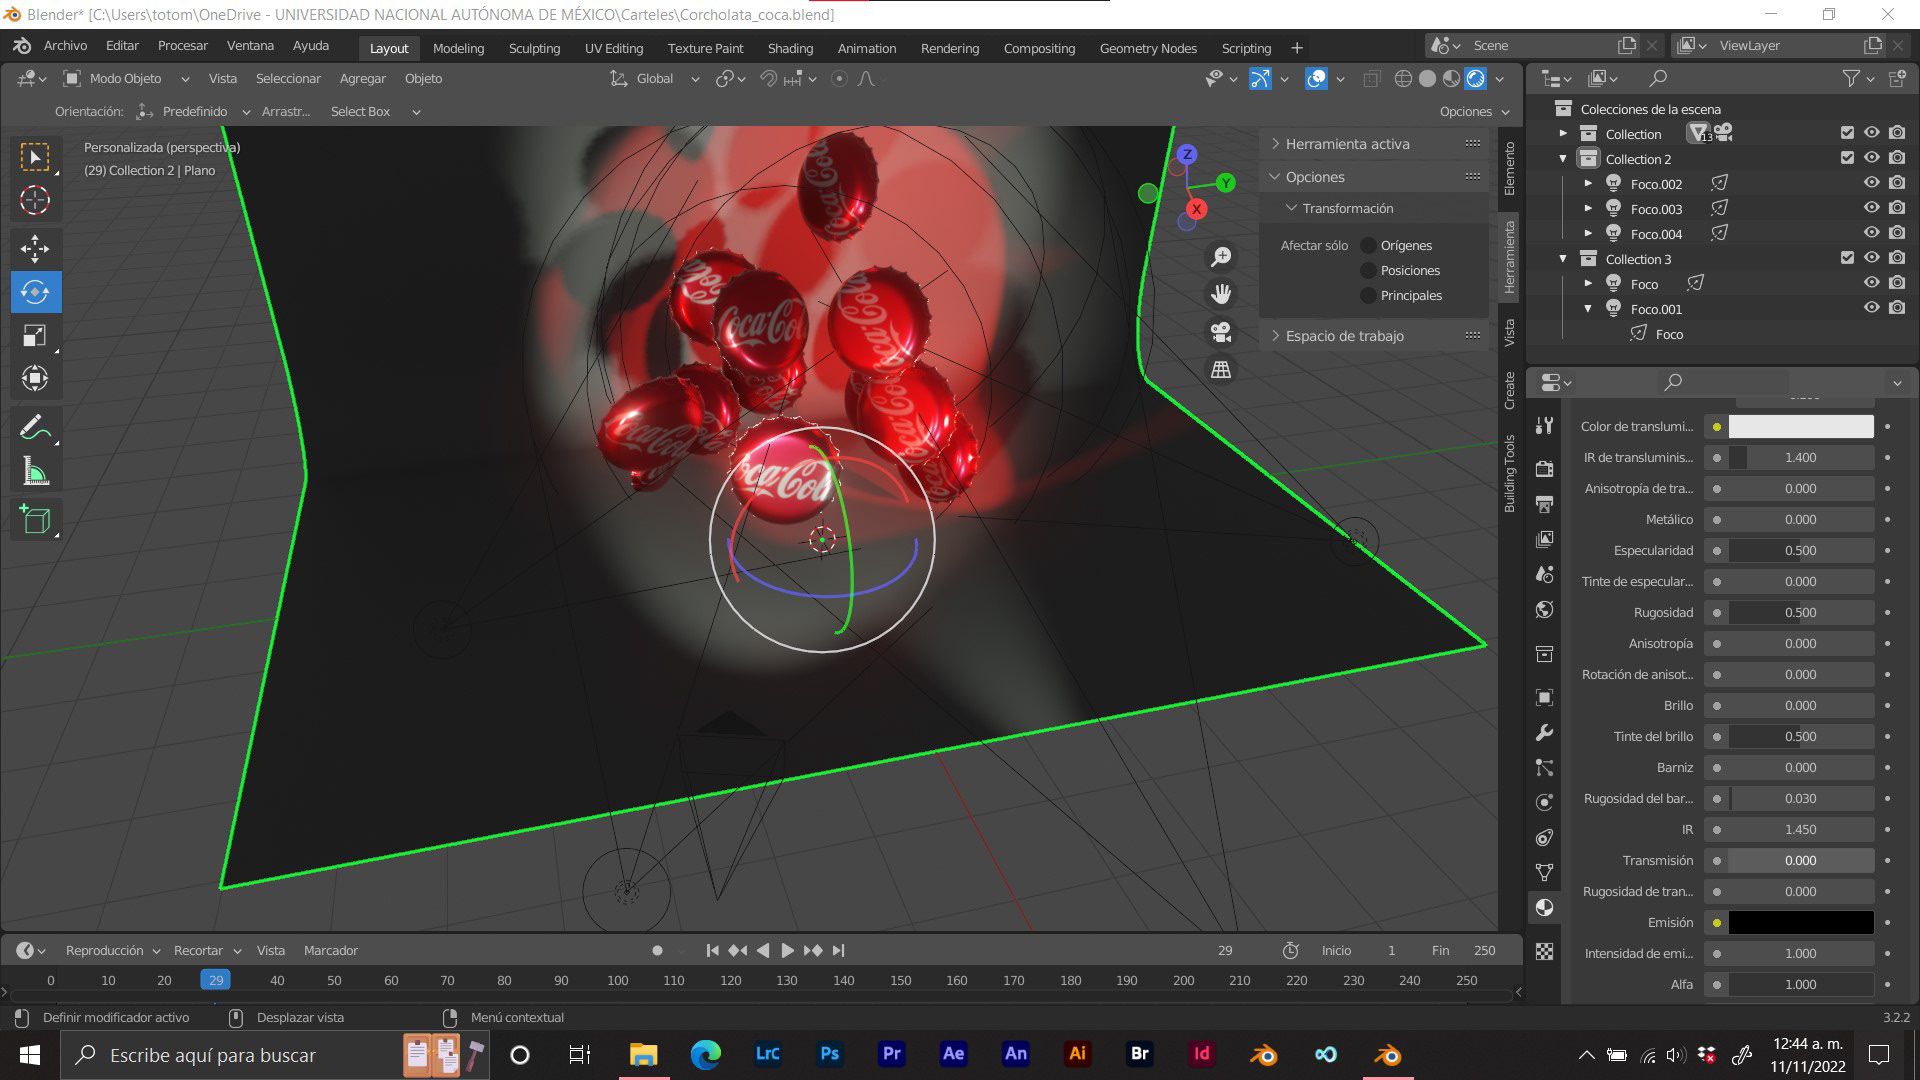The image size is (1920, 1080).
Task: Select the Add Cube tool
Action: click(x=35, y=520)
